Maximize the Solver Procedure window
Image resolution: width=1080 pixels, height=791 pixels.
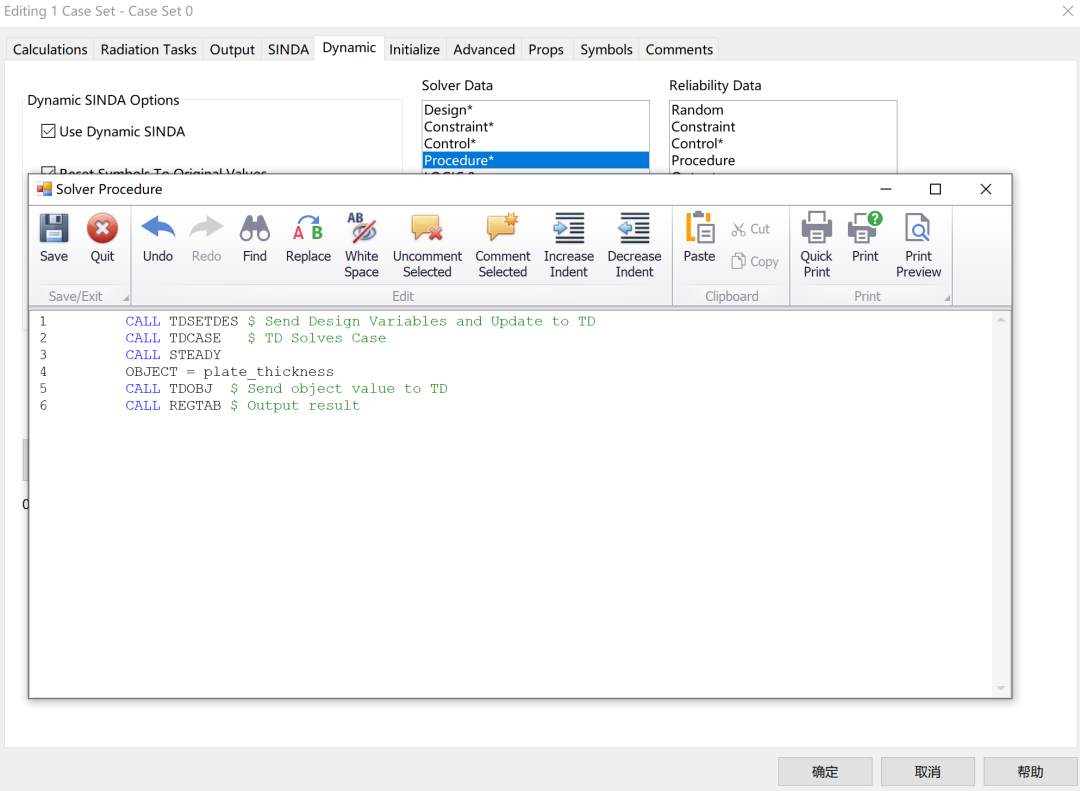pos(935,189)
